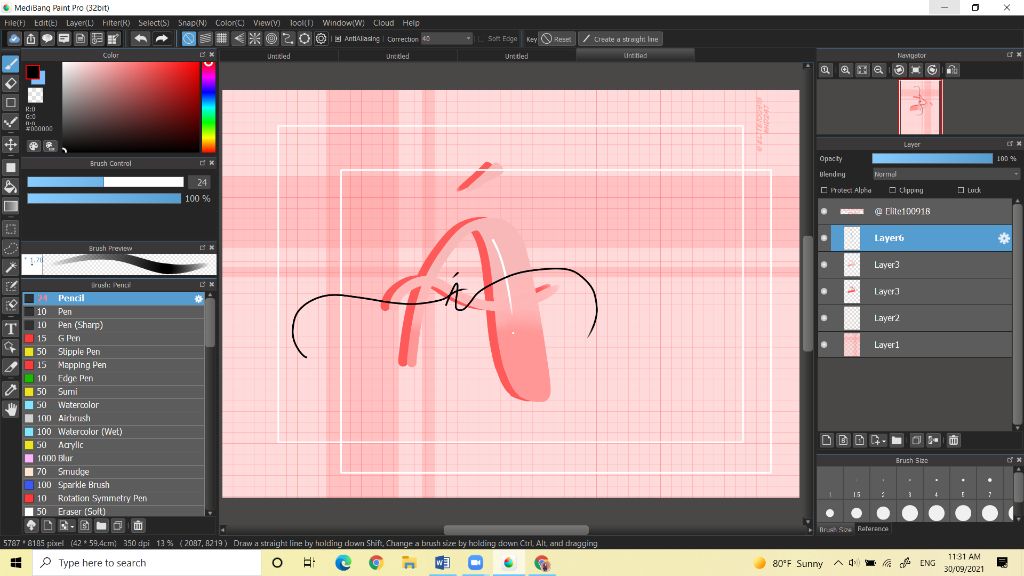The image size is (1024, 576).
Task: Select the G Pen brush
Action: point(114,338)
